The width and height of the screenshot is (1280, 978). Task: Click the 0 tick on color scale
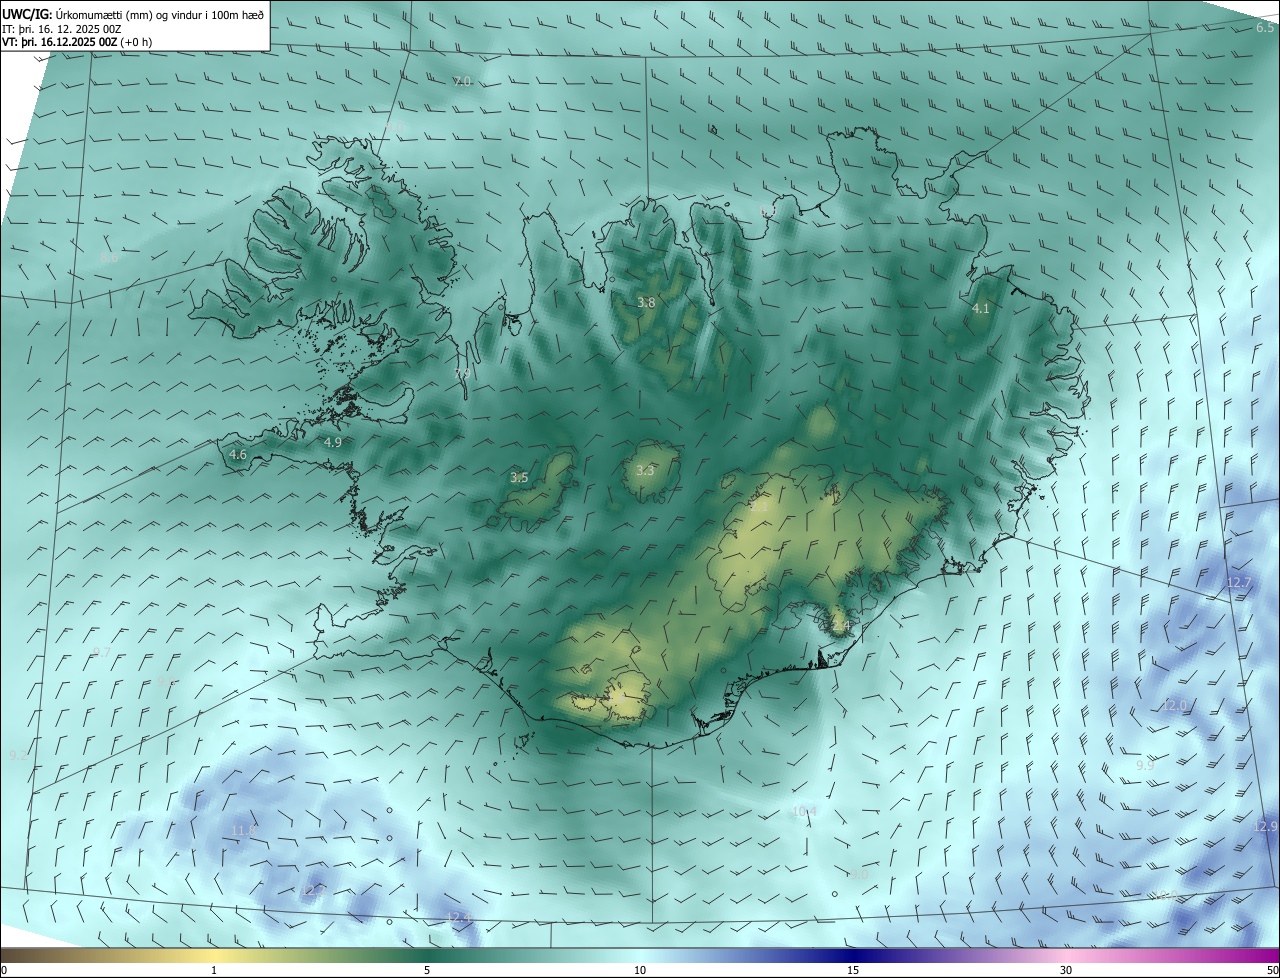(4, 970)
